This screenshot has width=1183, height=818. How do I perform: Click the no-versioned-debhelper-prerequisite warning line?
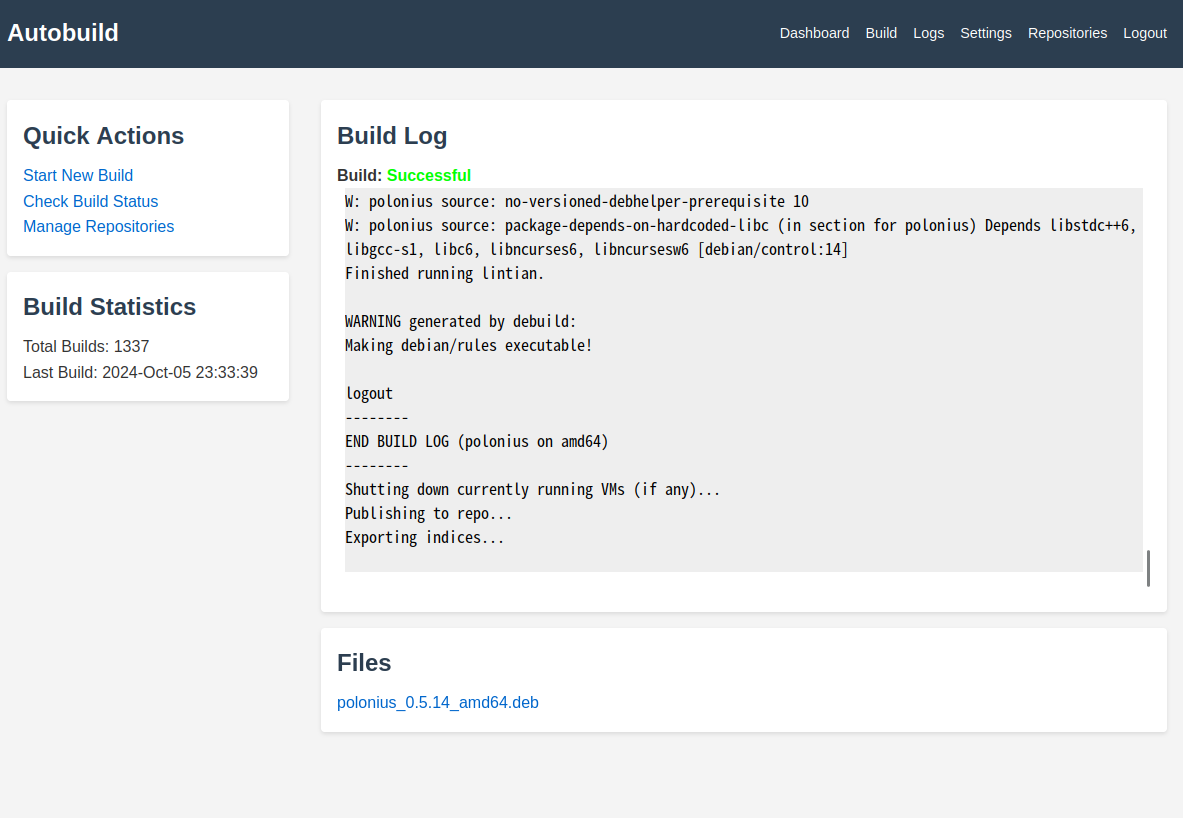(576, 201)
